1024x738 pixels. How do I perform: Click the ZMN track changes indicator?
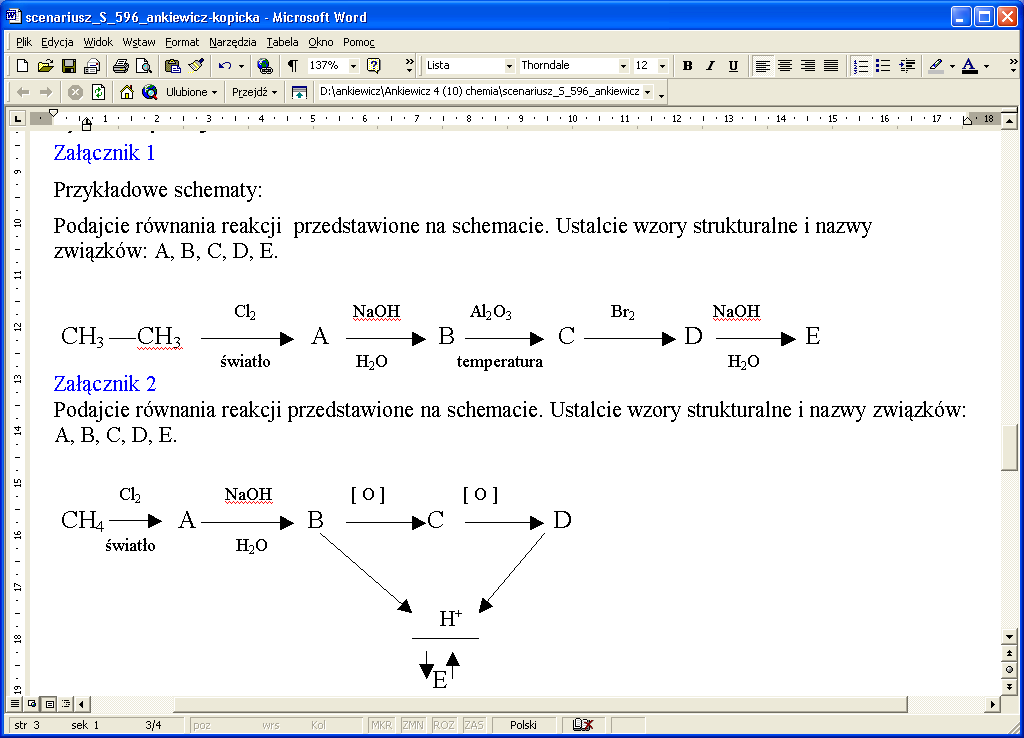413,725
